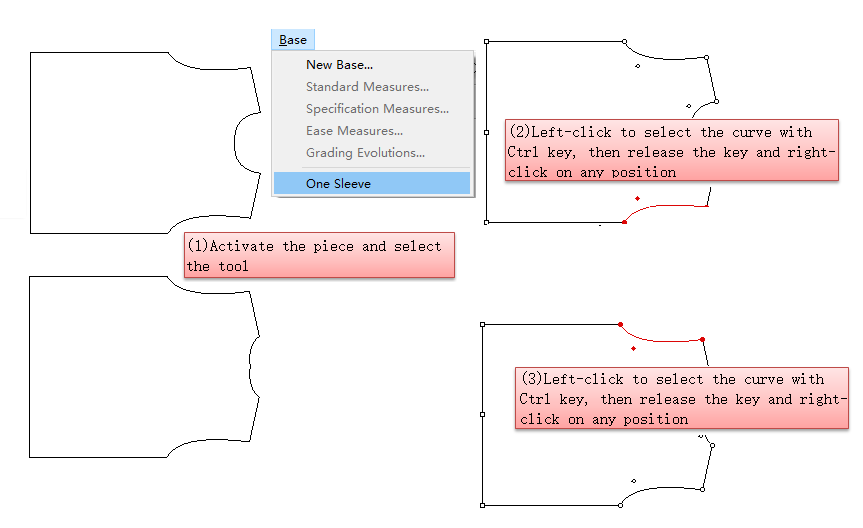This screenshot has height=528, width=863.
Task: Click the step (2) instruction callout
Action: [x=671, y=152]
